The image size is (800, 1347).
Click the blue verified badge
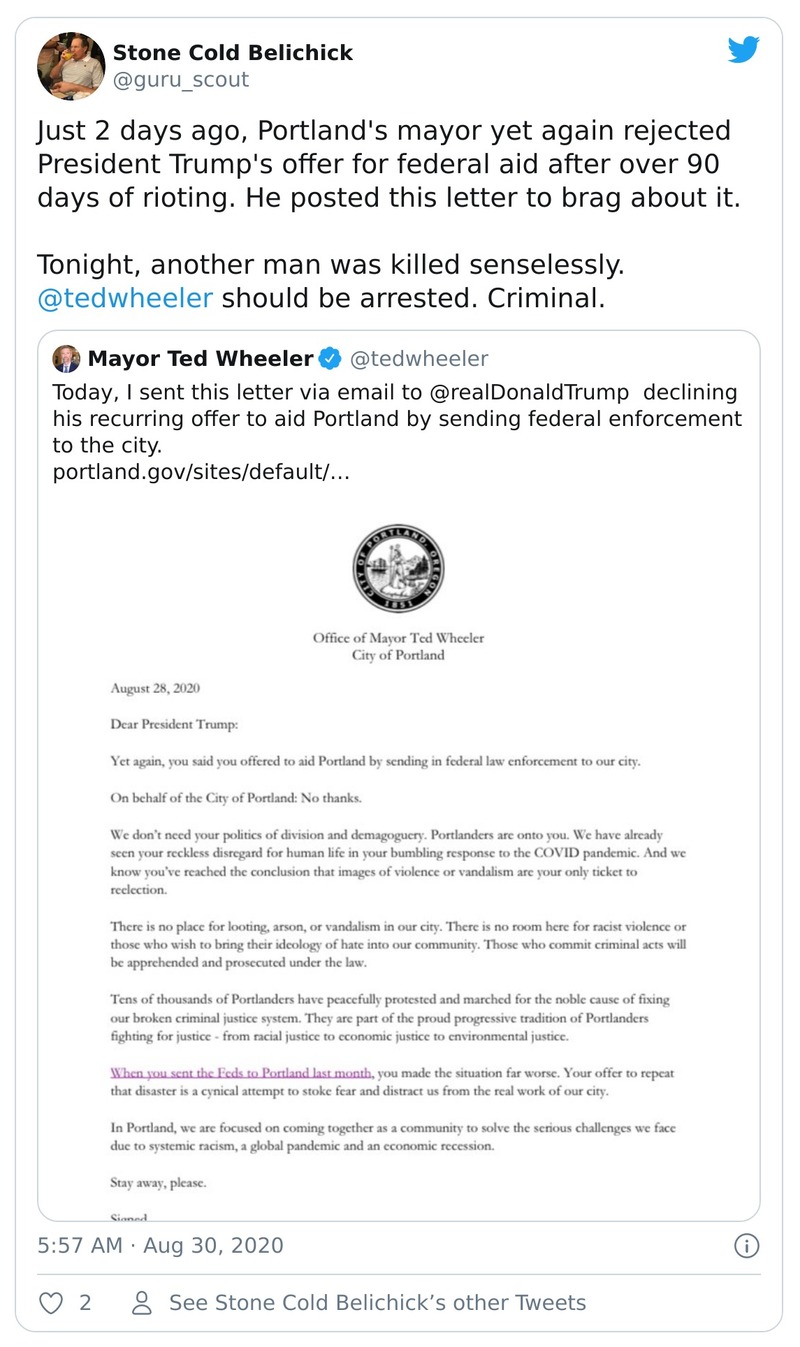330,359
